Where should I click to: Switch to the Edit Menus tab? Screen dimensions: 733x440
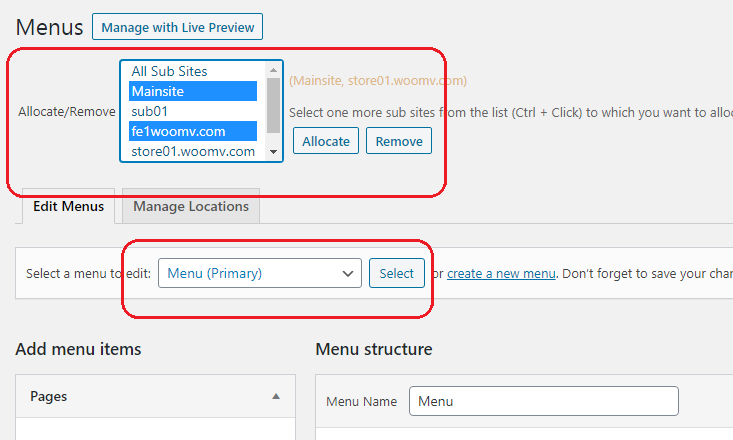tap(68, 206)
